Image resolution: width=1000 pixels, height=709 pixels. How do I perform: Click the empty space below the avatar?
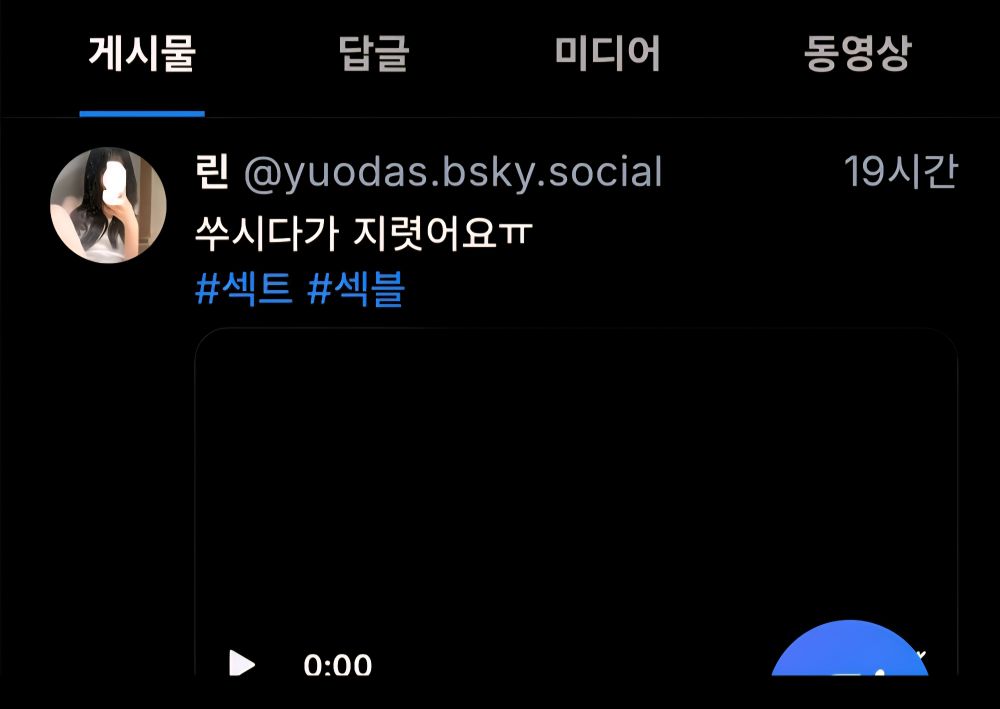click(108, 446)
